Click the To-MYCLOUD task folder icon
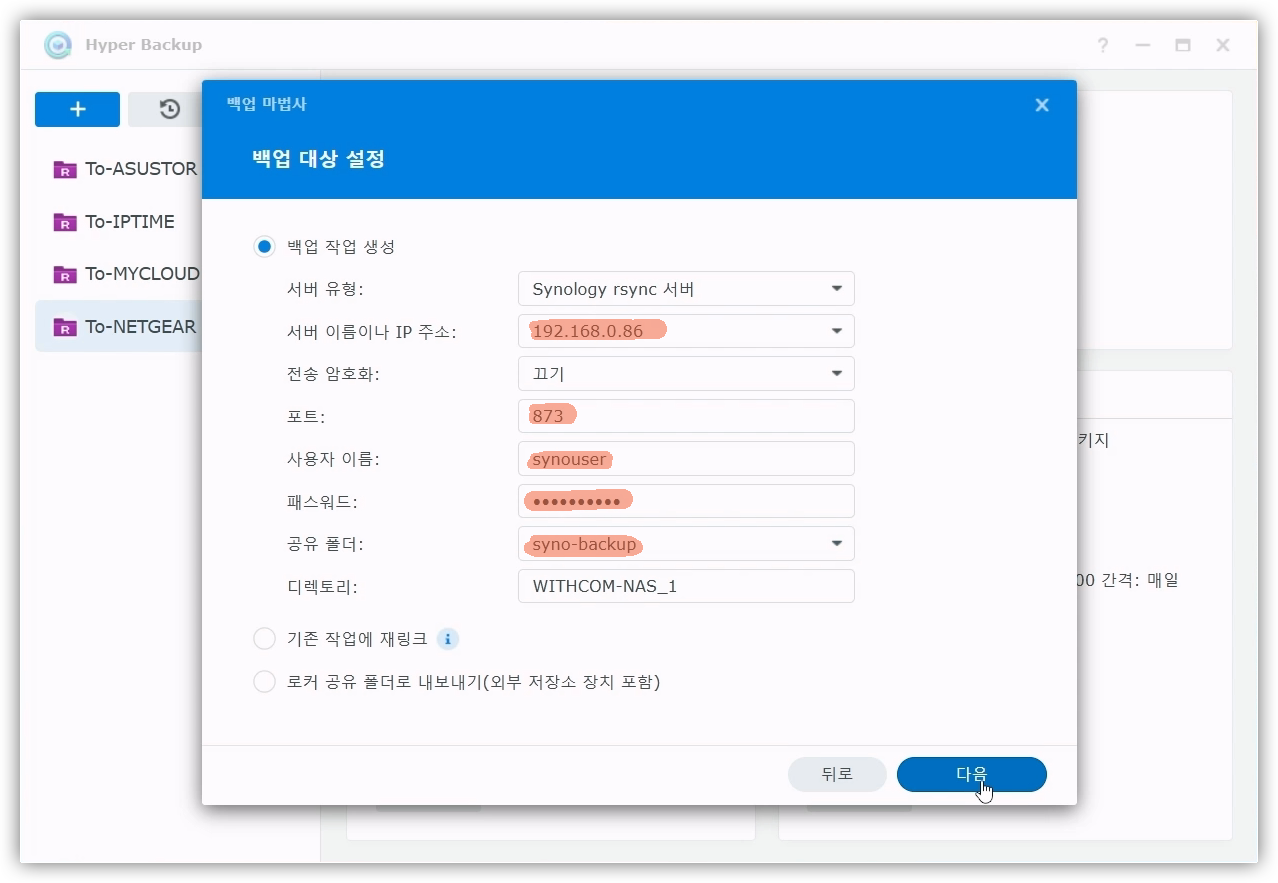This screenshot has width=1278, height=883. [x=65, y=274]
